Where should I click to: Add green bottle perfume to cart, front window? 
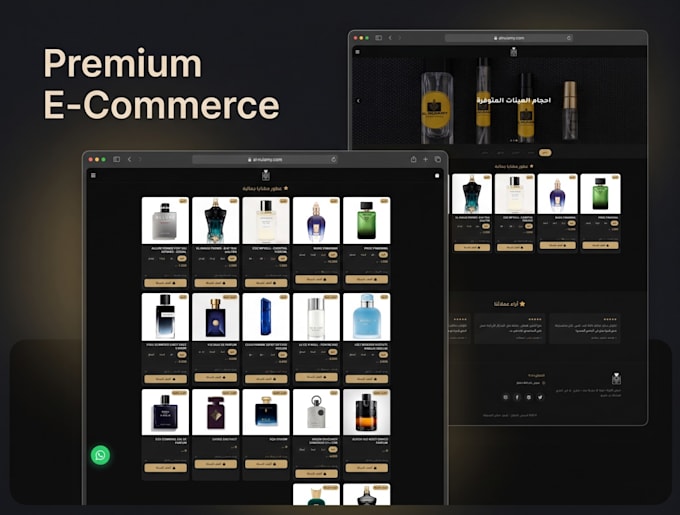[x=366, y=280]
